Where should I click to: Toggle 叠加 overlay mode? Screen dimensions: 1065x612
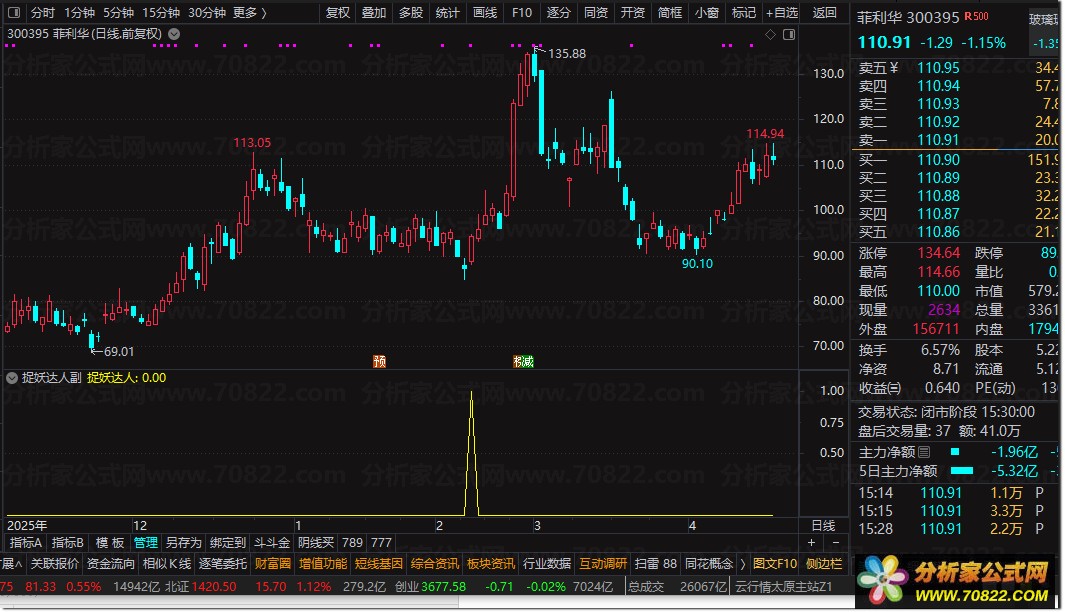point(374,12)
